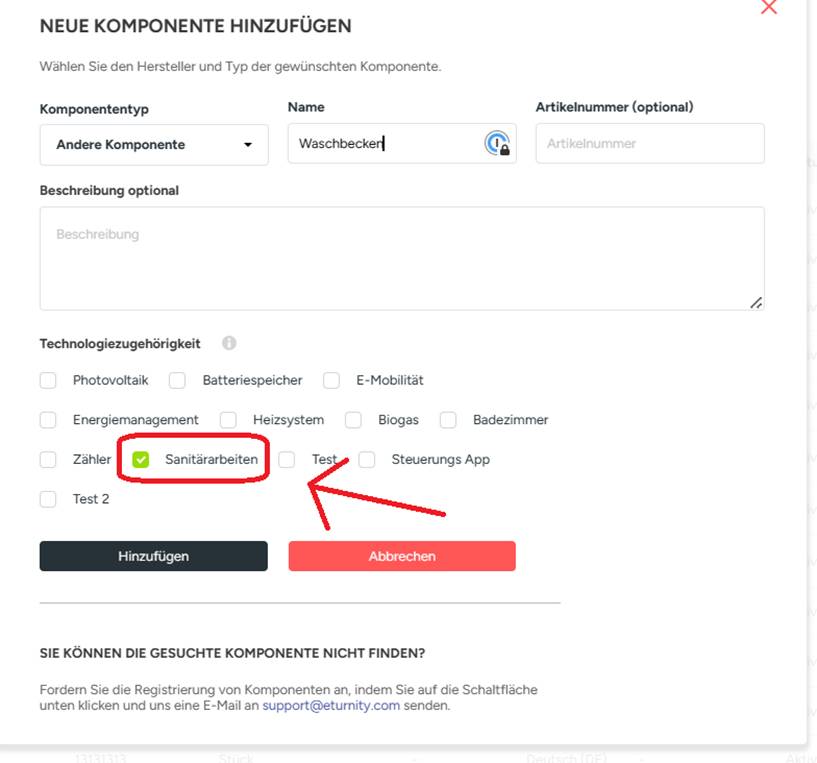The width and height of the screenshot is (817, 763).
Task: Enable the Steuerungs App checkbox
Action: click(x=367, y=460)
